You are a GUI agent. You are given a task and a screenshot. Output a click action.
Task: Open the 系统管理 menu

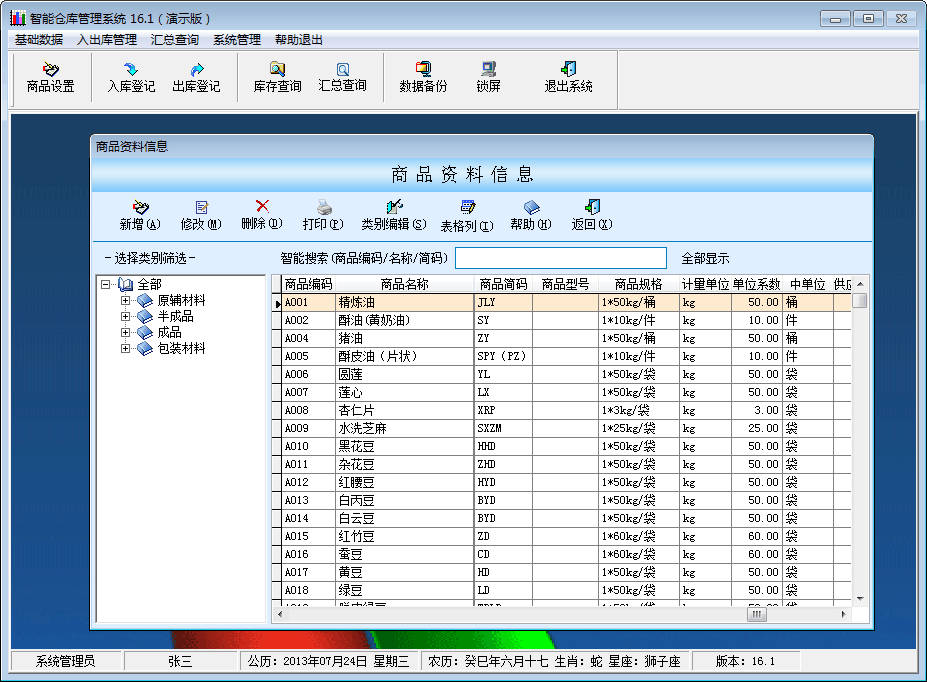(x=237, y=40)
